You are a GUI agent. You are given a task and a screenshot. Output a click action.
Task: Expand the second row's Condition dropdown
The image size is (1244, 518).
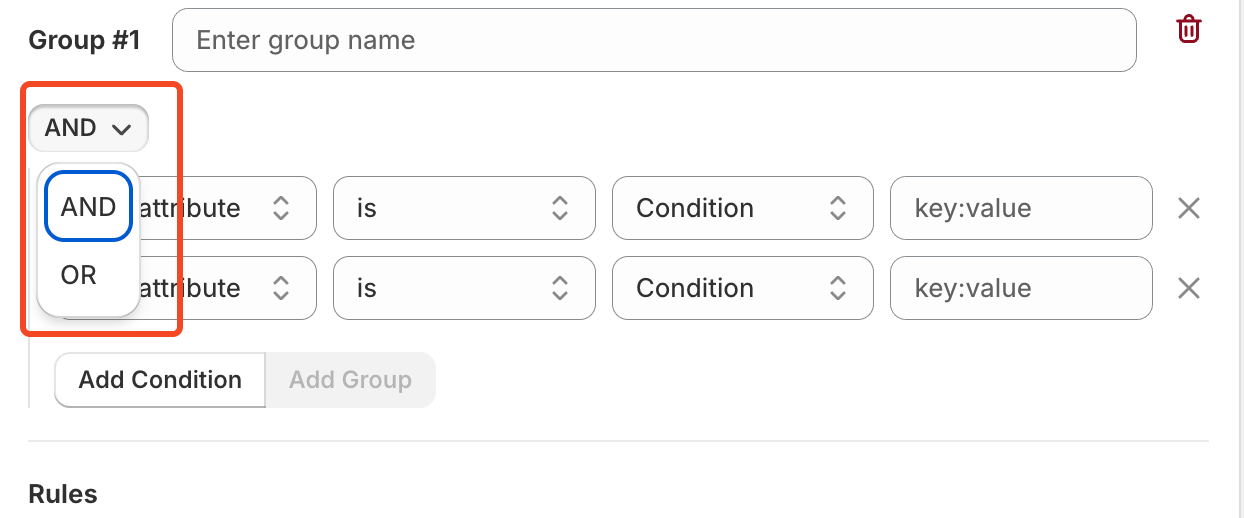tap(742, 288)
